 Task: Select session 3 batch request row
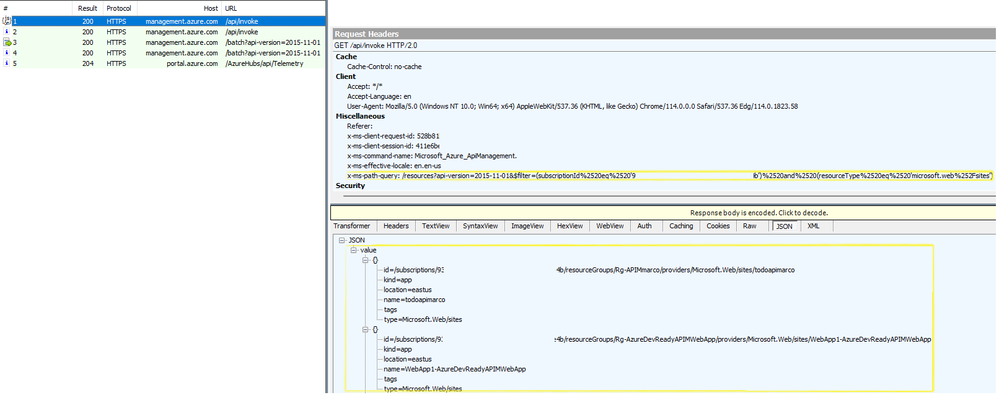162,42
